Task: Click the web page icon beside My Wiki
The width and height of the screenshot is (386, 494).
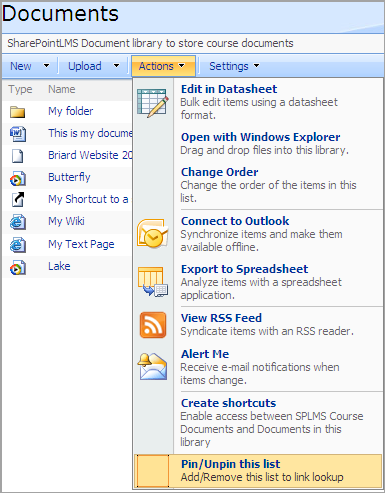Action: pyautogui.click(x=18, y=222)
